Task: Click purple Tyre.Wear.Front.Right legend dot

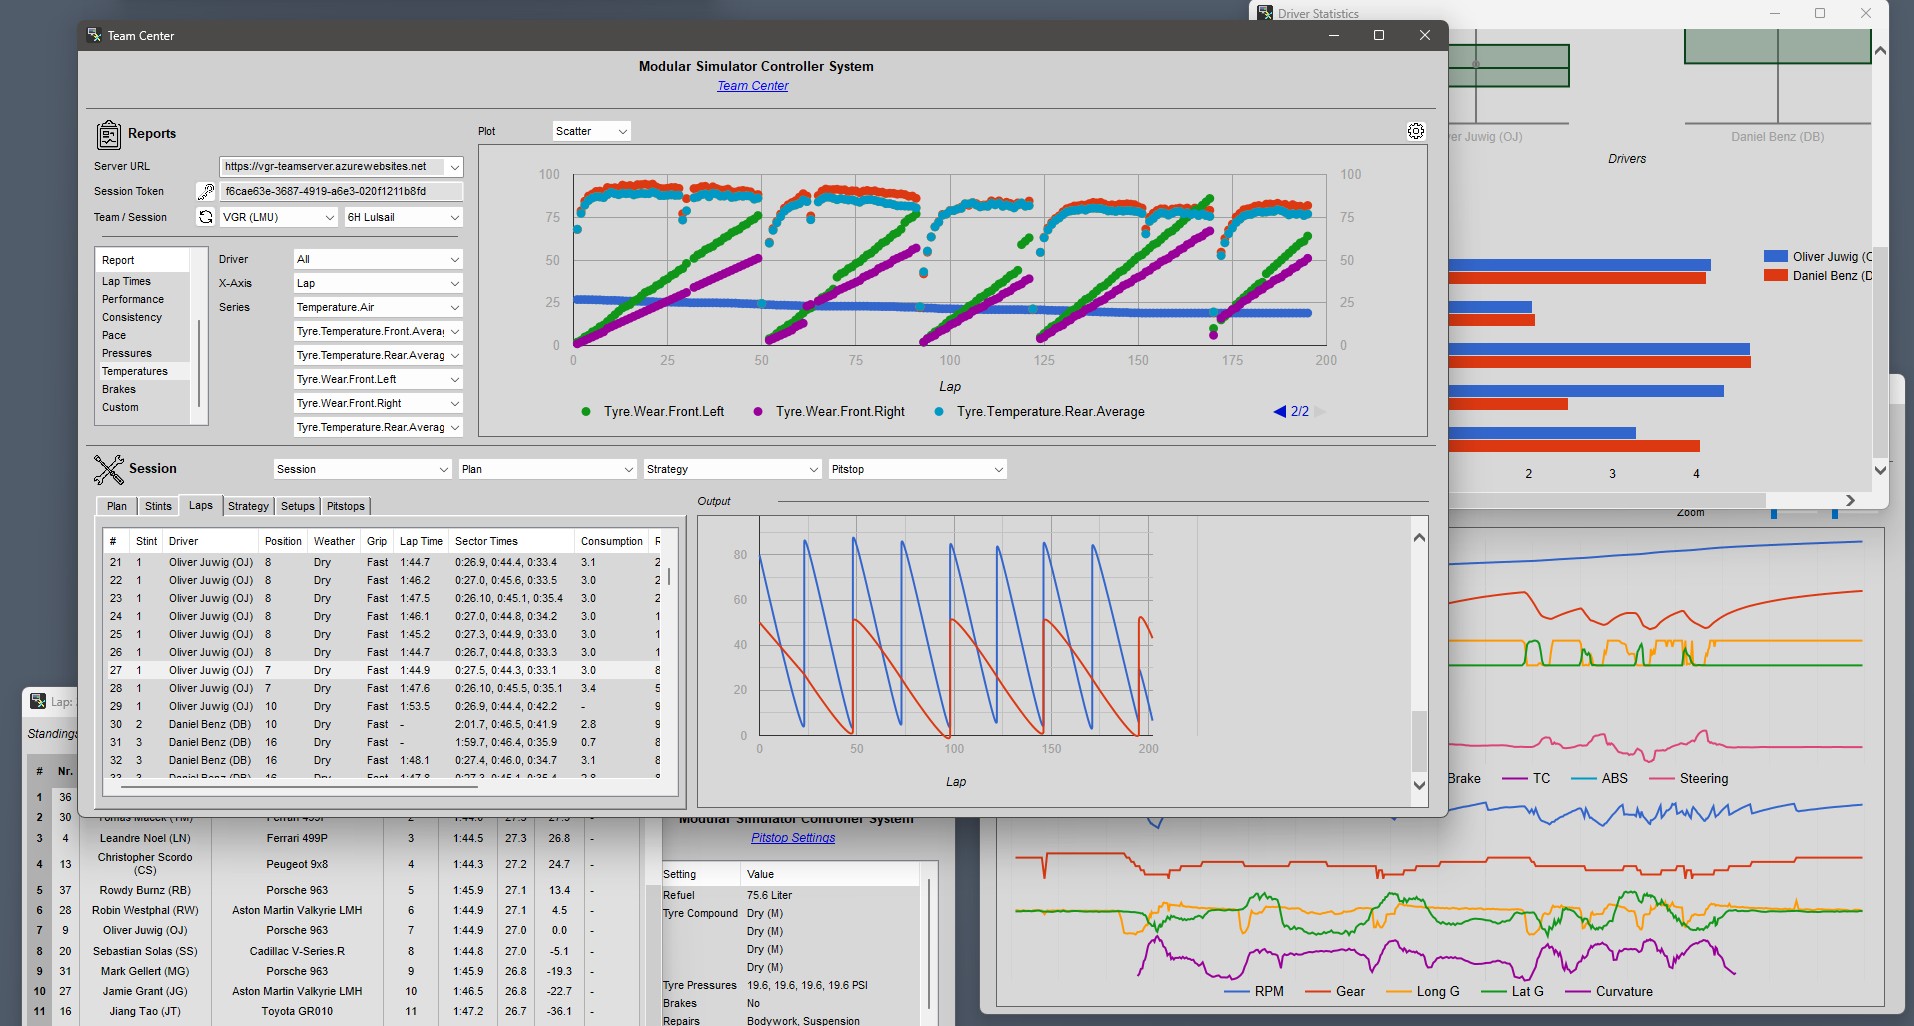Action: pyautogui.click(x=758, y=411)
